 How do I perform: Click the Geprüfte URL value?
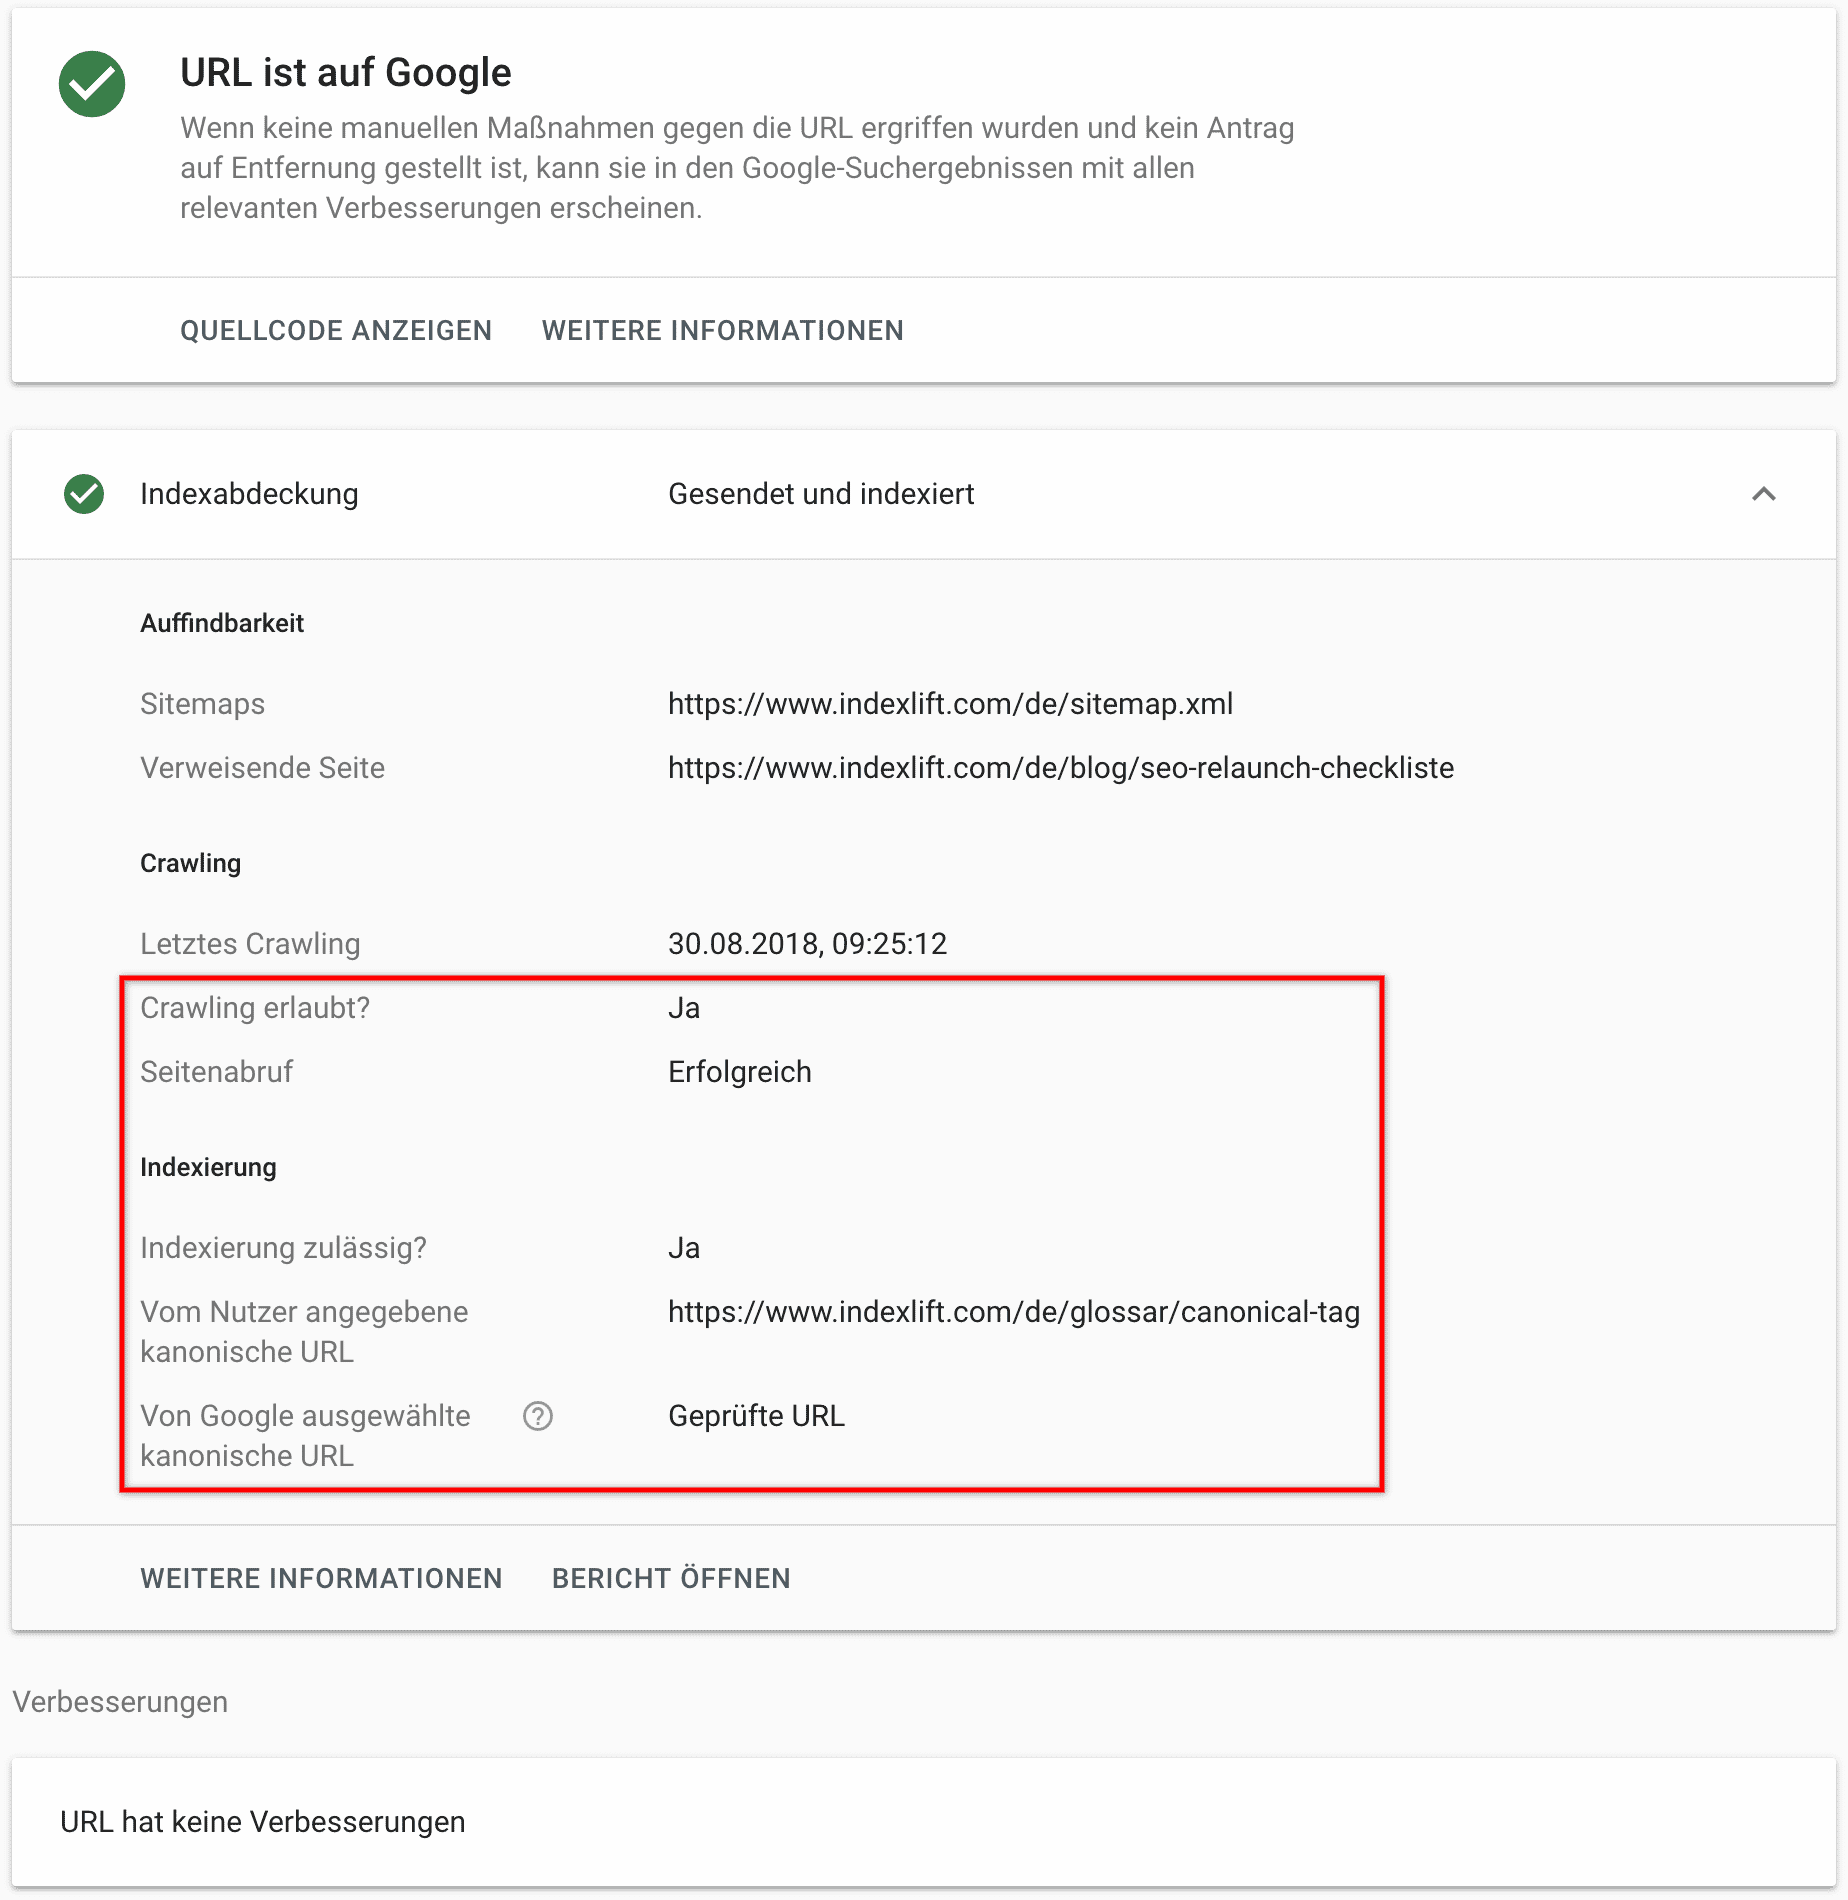tap(756, 1416)
